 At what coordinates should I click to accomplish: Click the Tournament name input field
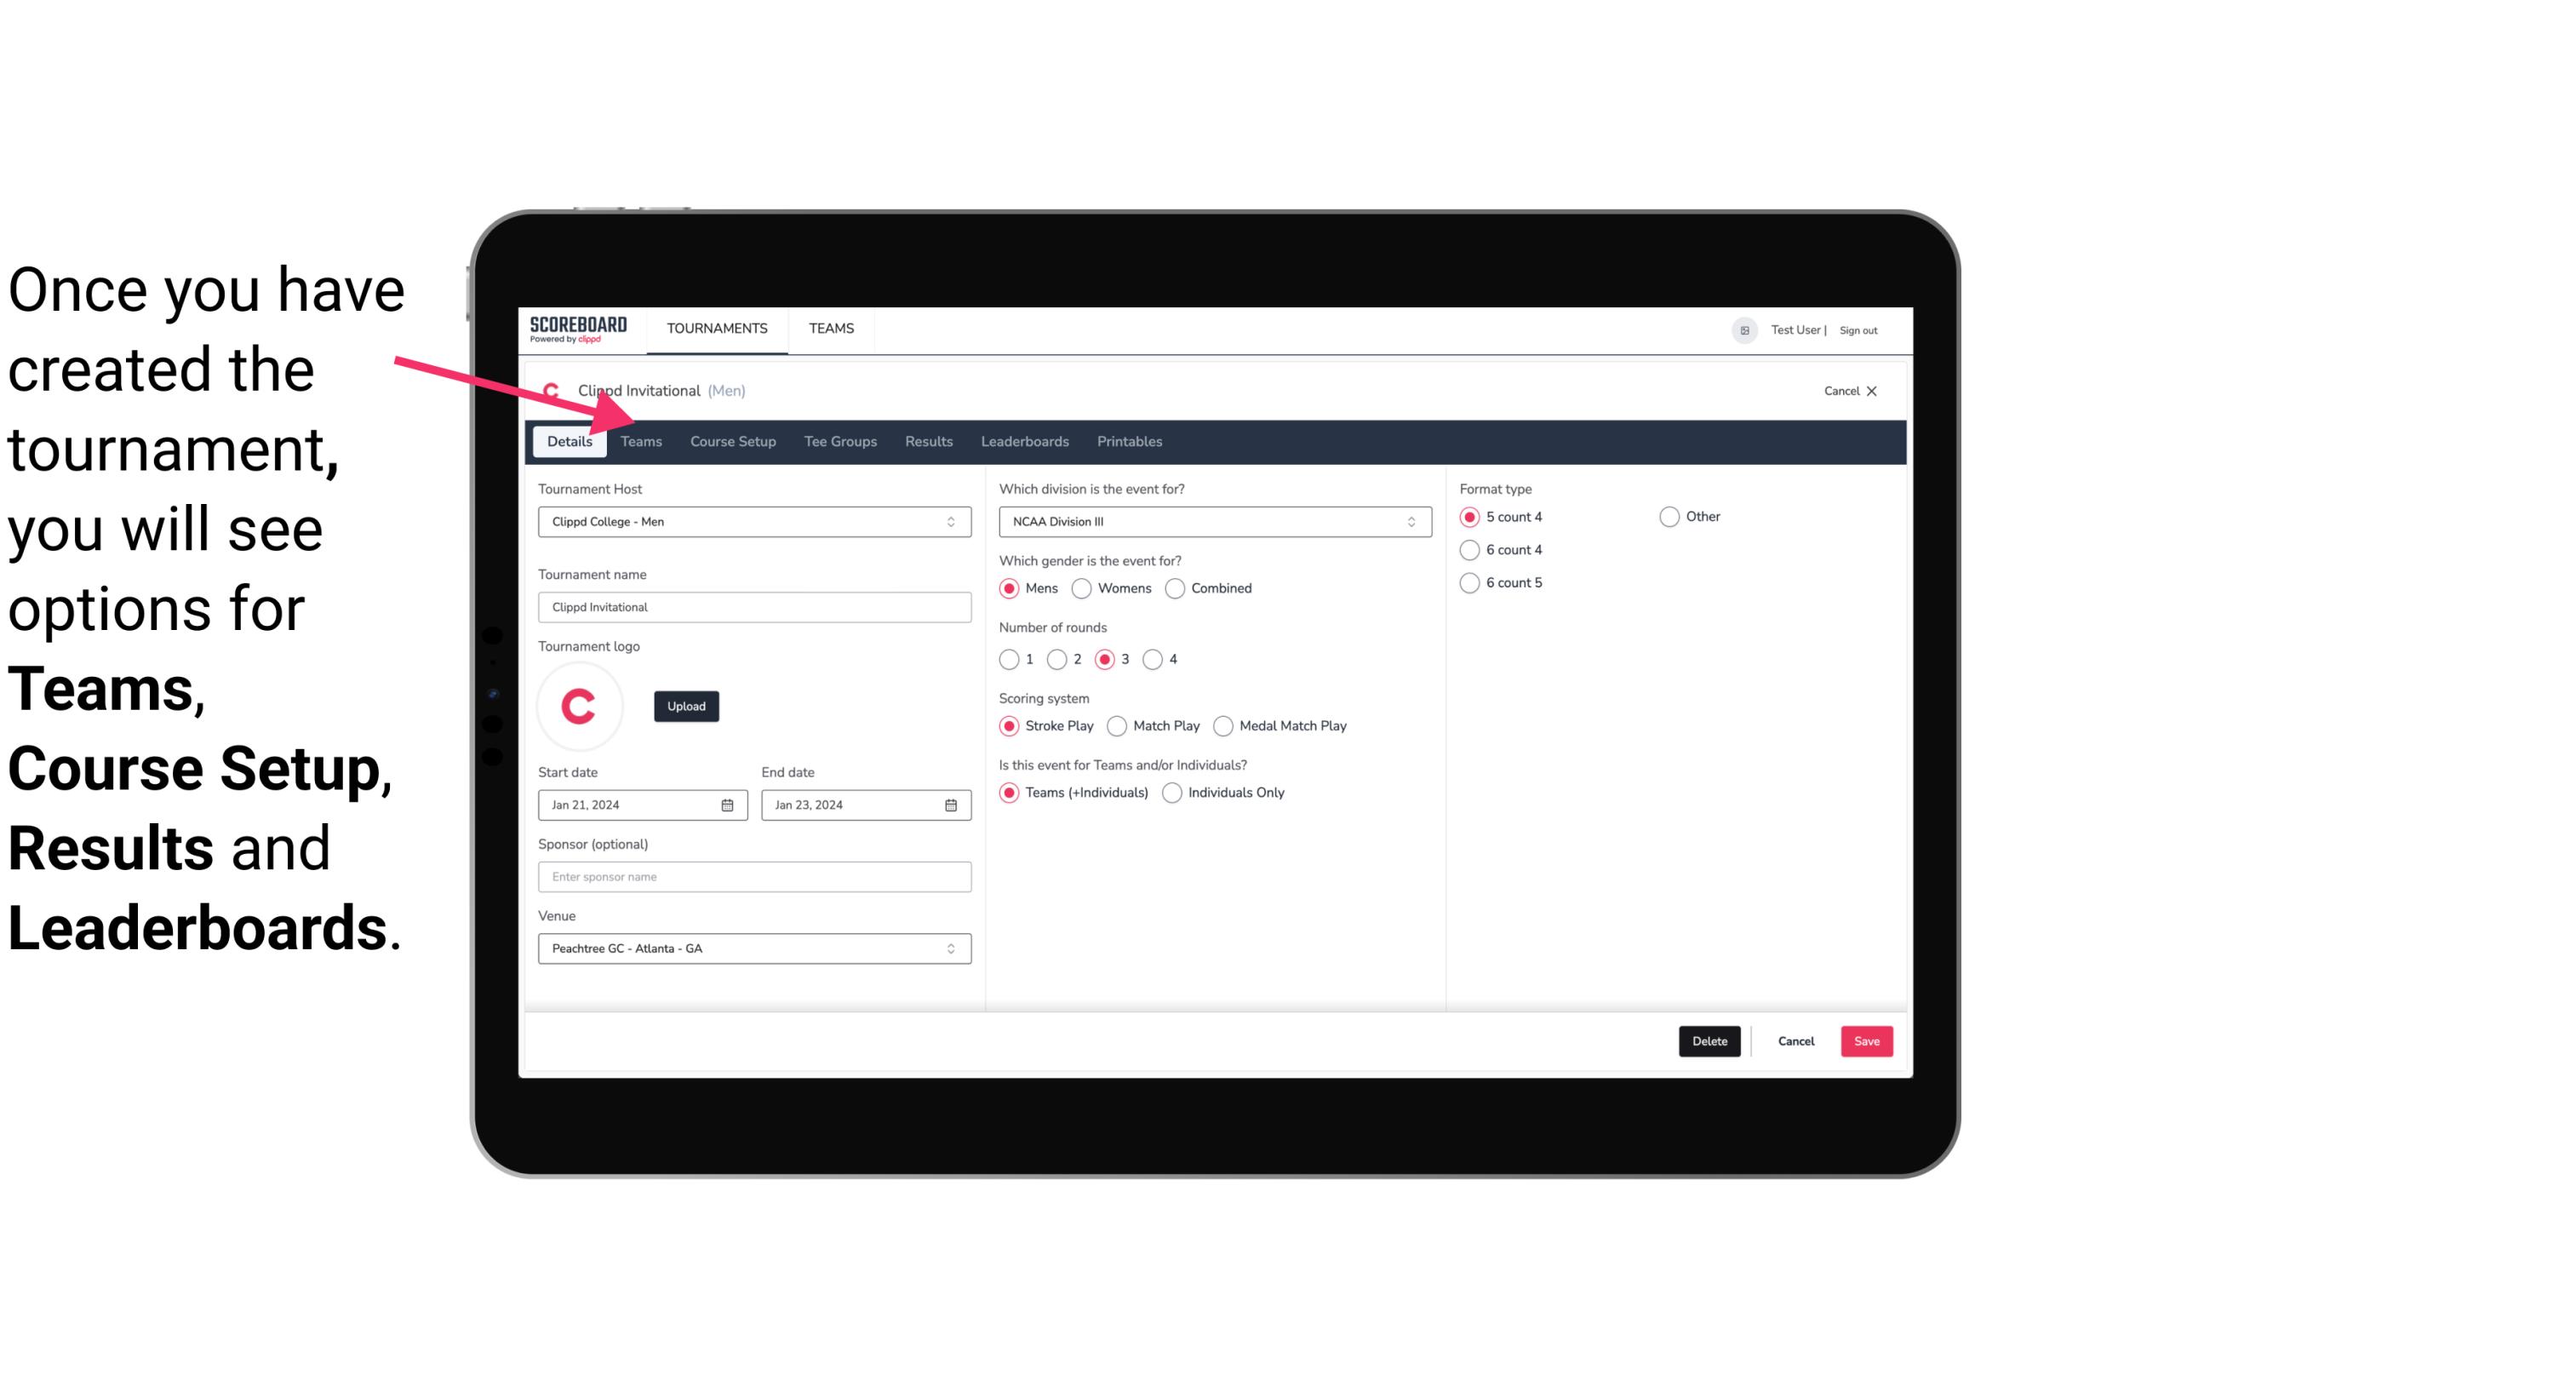point(754,606)
